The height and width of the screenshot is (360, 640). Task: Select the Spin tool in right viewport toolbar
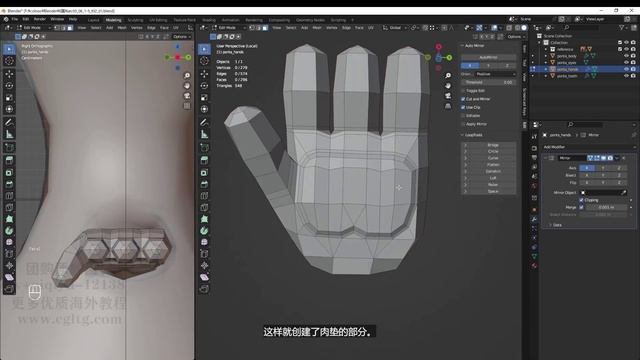(x=204, y=231)
